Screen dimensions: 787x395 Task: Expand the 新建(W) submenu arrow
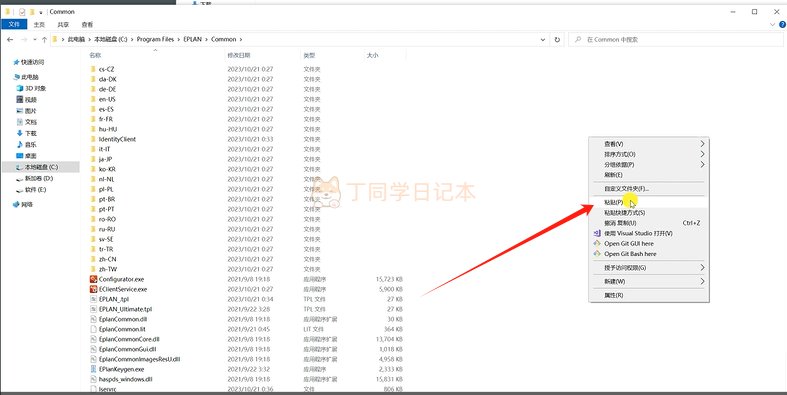pos(702,282)
